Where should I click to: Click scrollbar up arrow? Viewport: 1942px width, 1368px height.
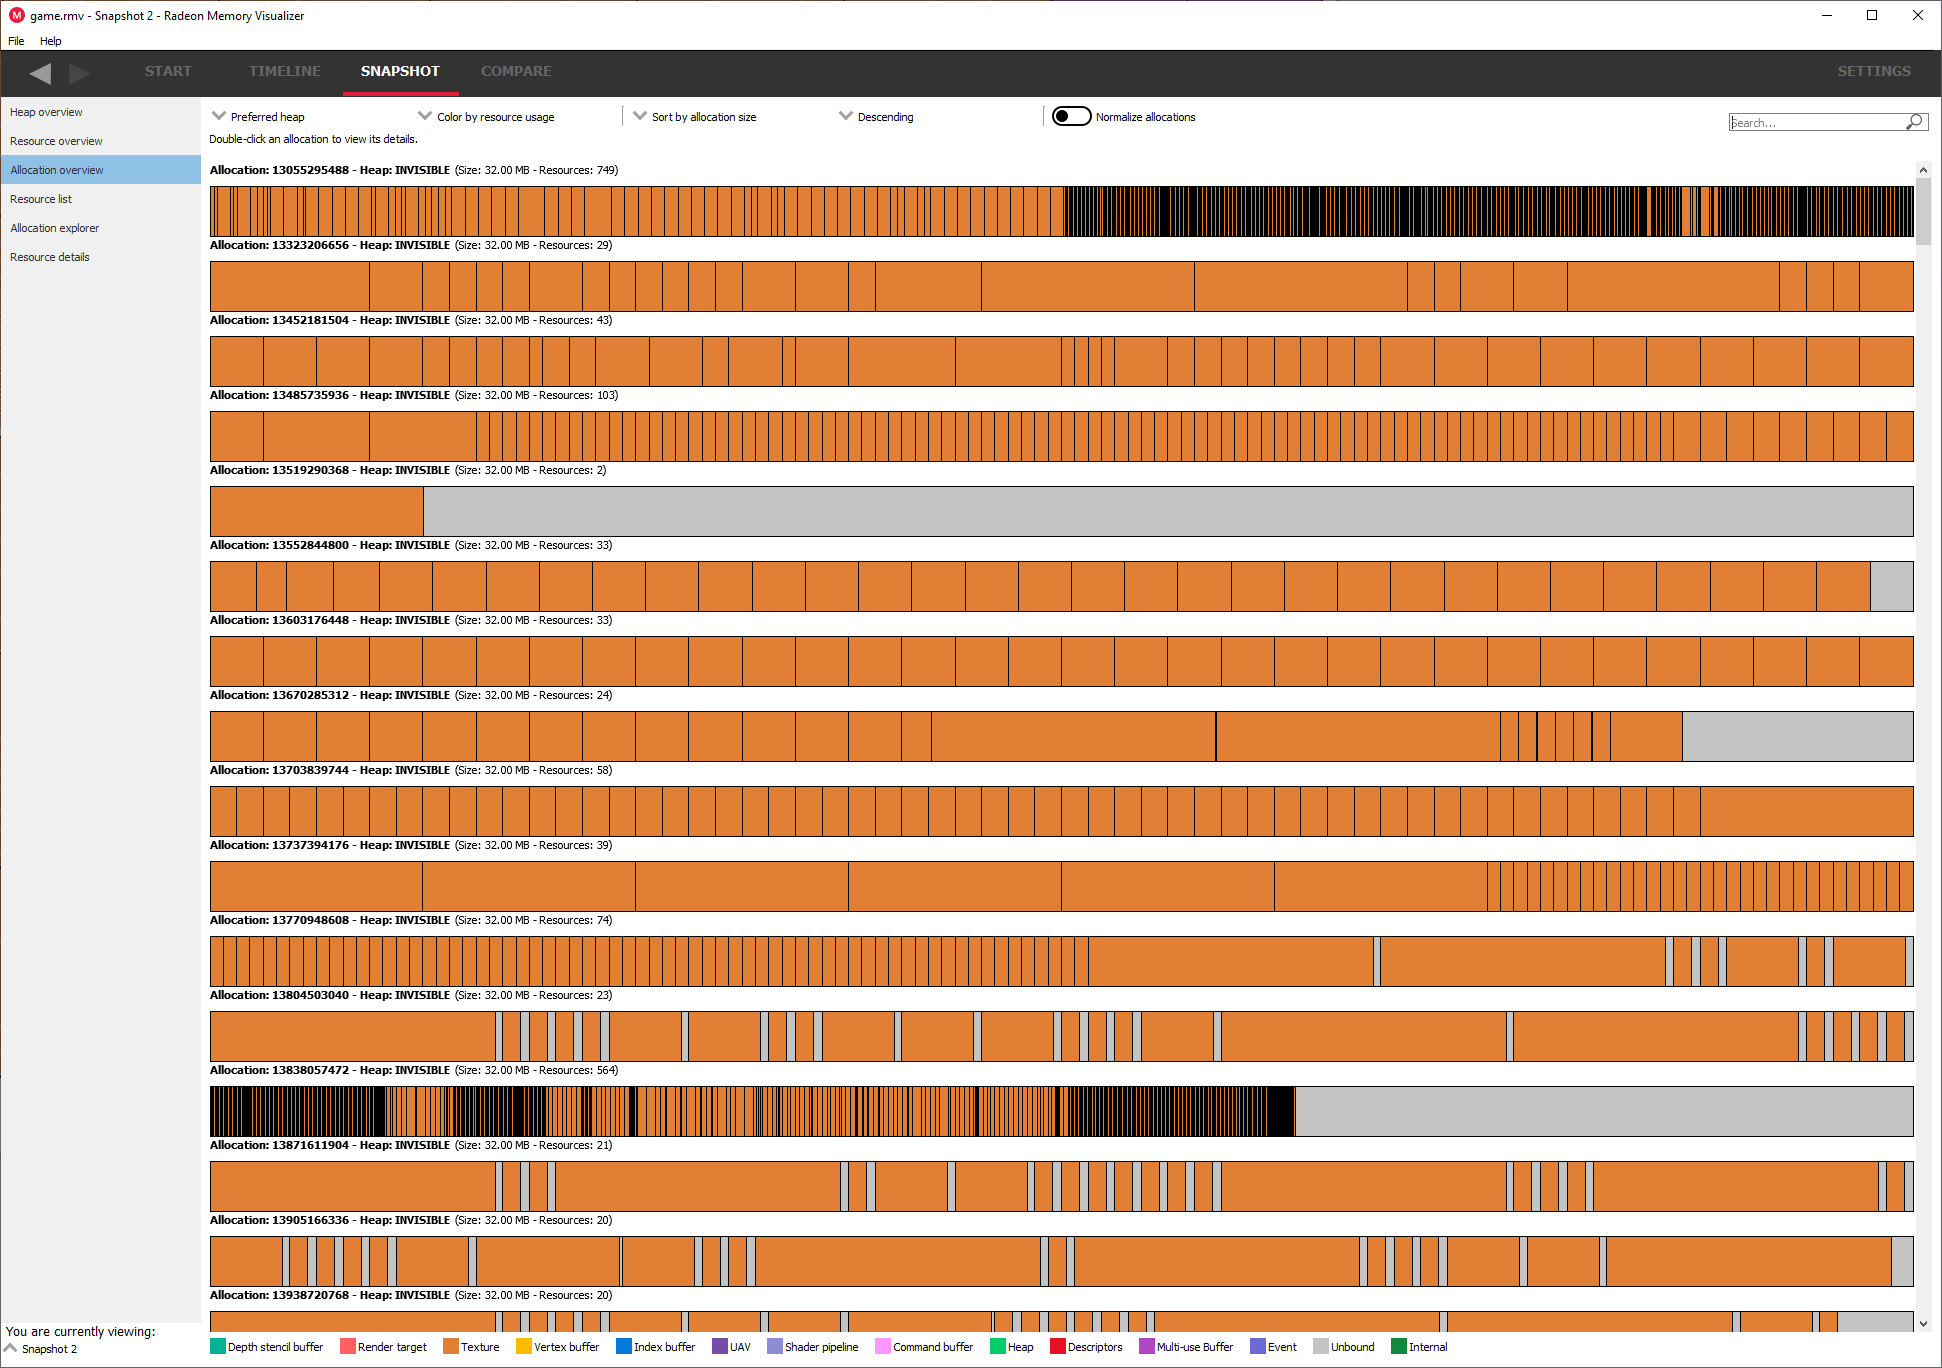(1923, 171)
